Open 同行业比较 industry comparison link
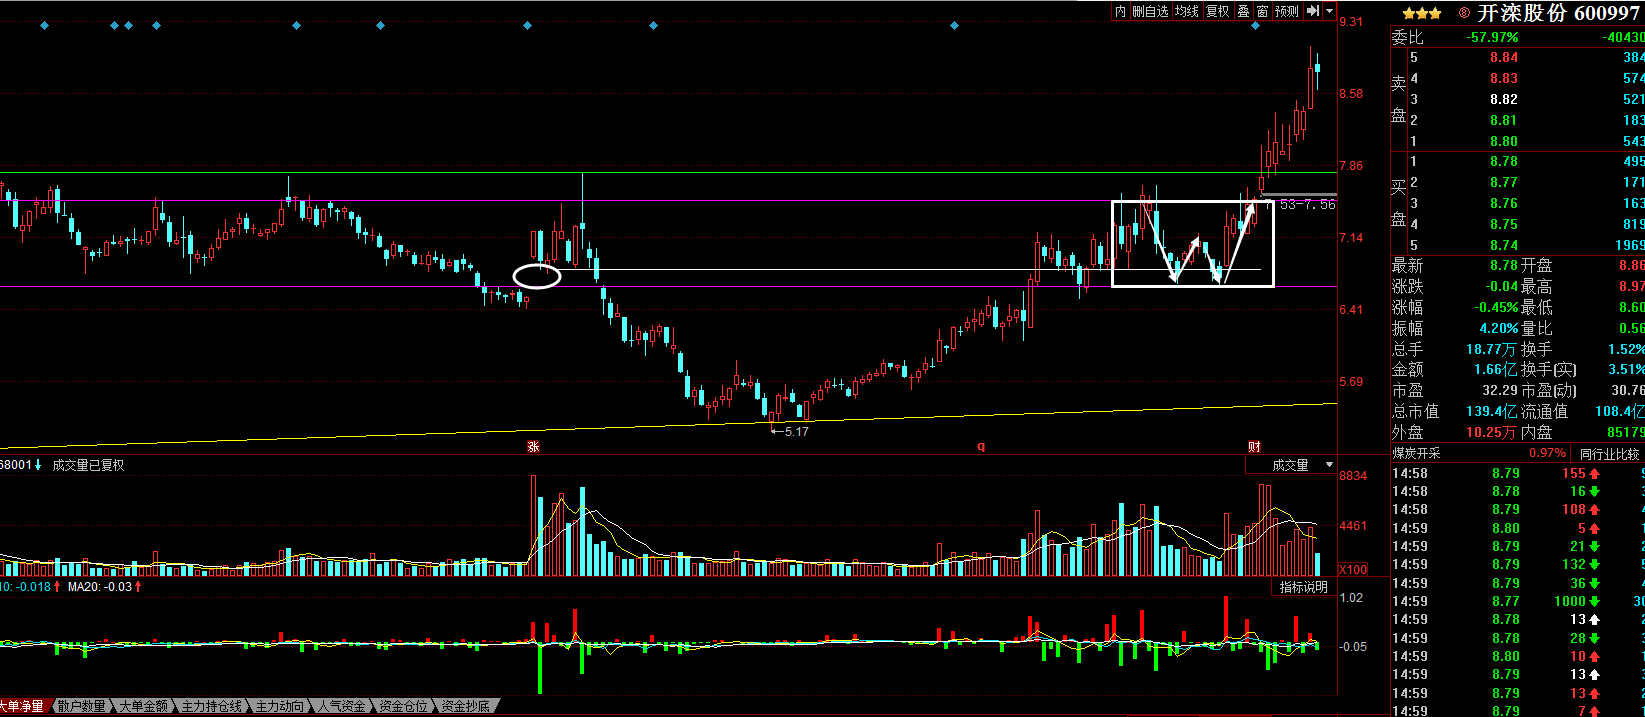 click(x=1609, y=454)
